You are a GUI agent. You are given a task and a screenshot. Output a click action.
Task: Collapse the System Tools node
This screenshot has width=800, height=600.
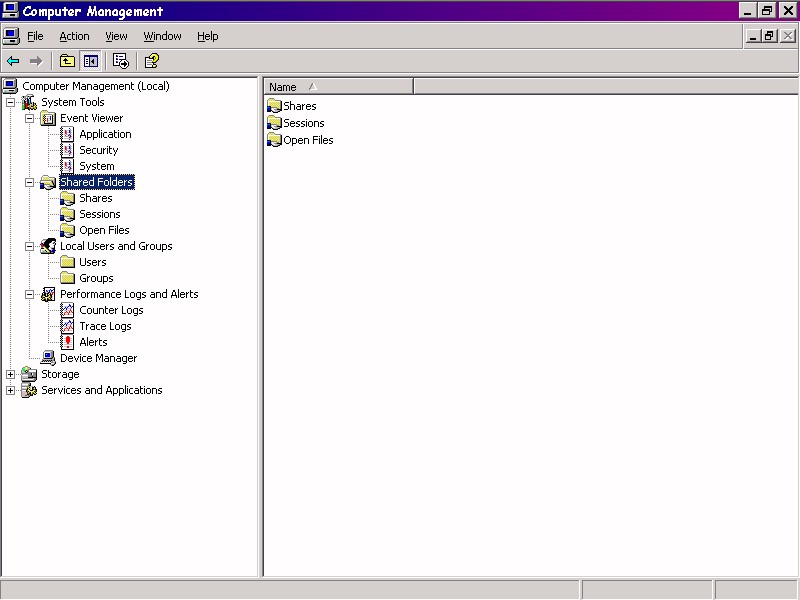point(10,102)
